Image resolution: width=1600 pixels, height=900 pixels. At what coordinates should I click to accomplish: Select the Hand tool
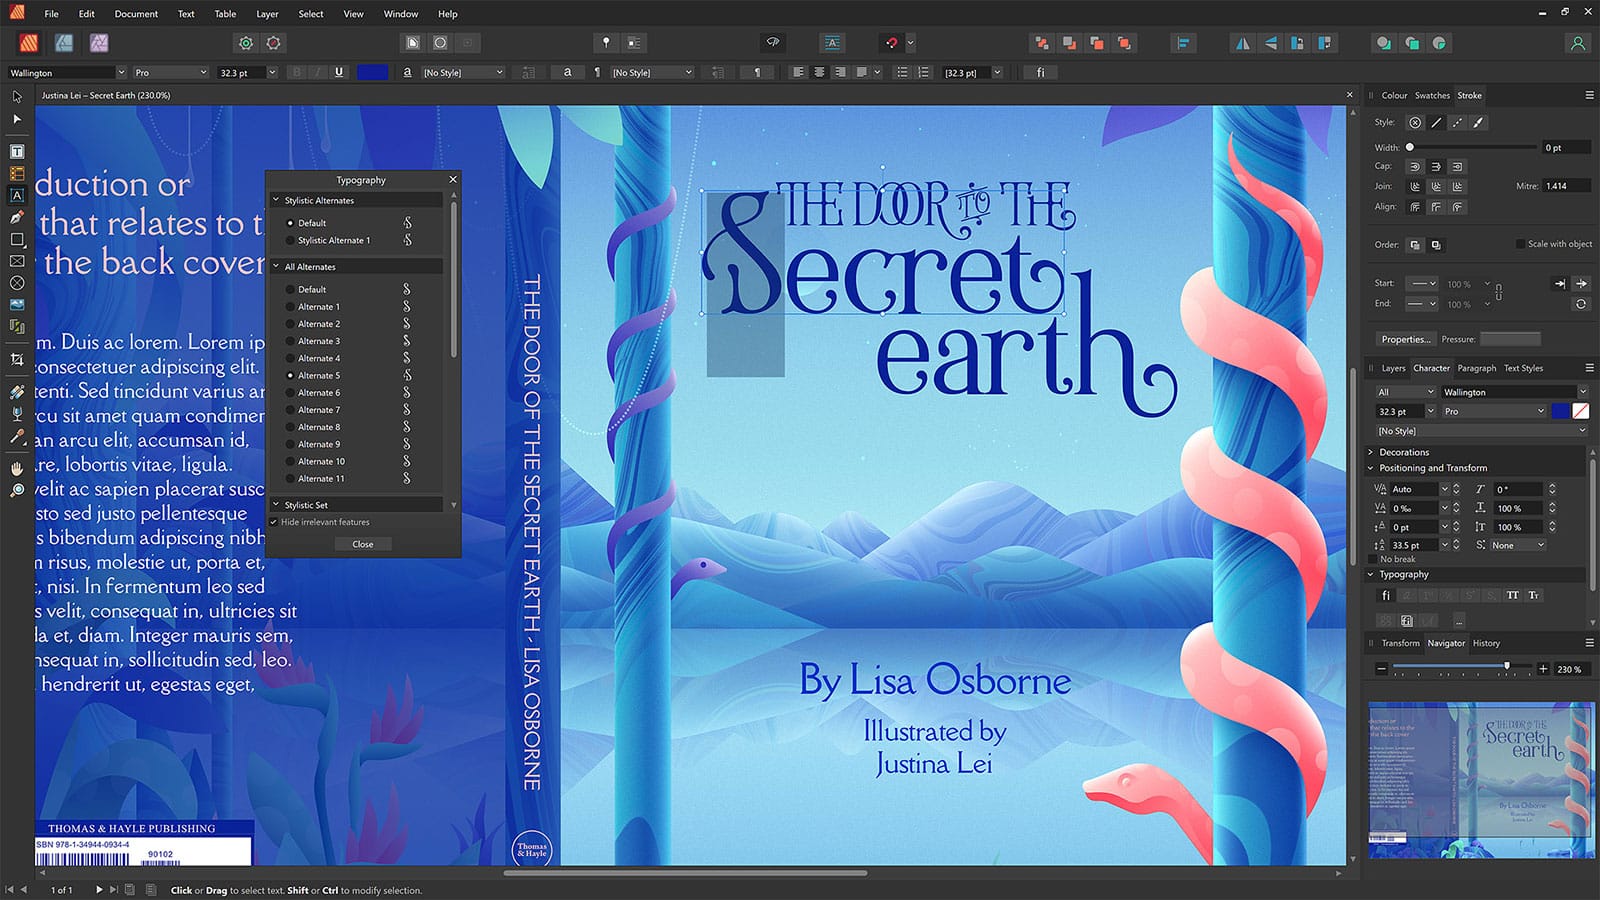tap(16, 468)
